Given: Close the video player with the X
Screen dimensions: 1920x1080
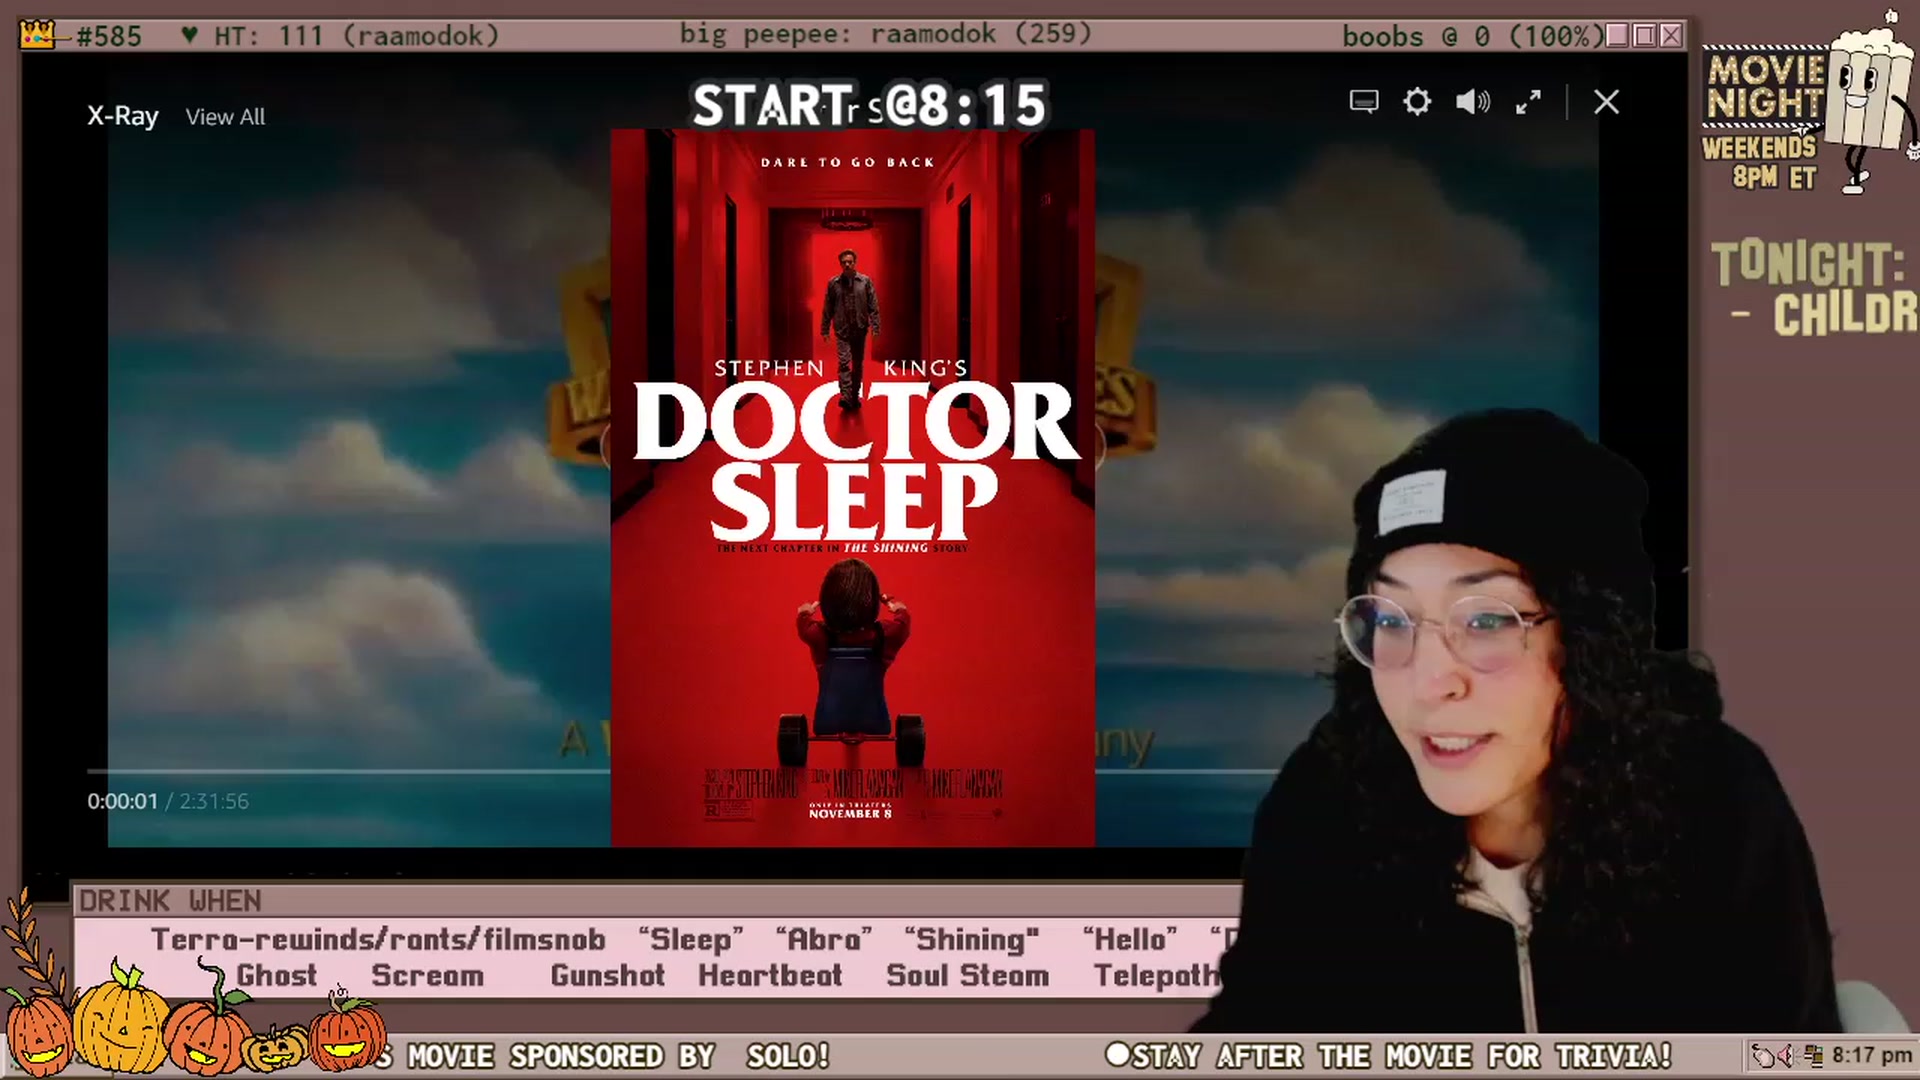Looking at the screenshot, I should click(x=1606, y=102).
